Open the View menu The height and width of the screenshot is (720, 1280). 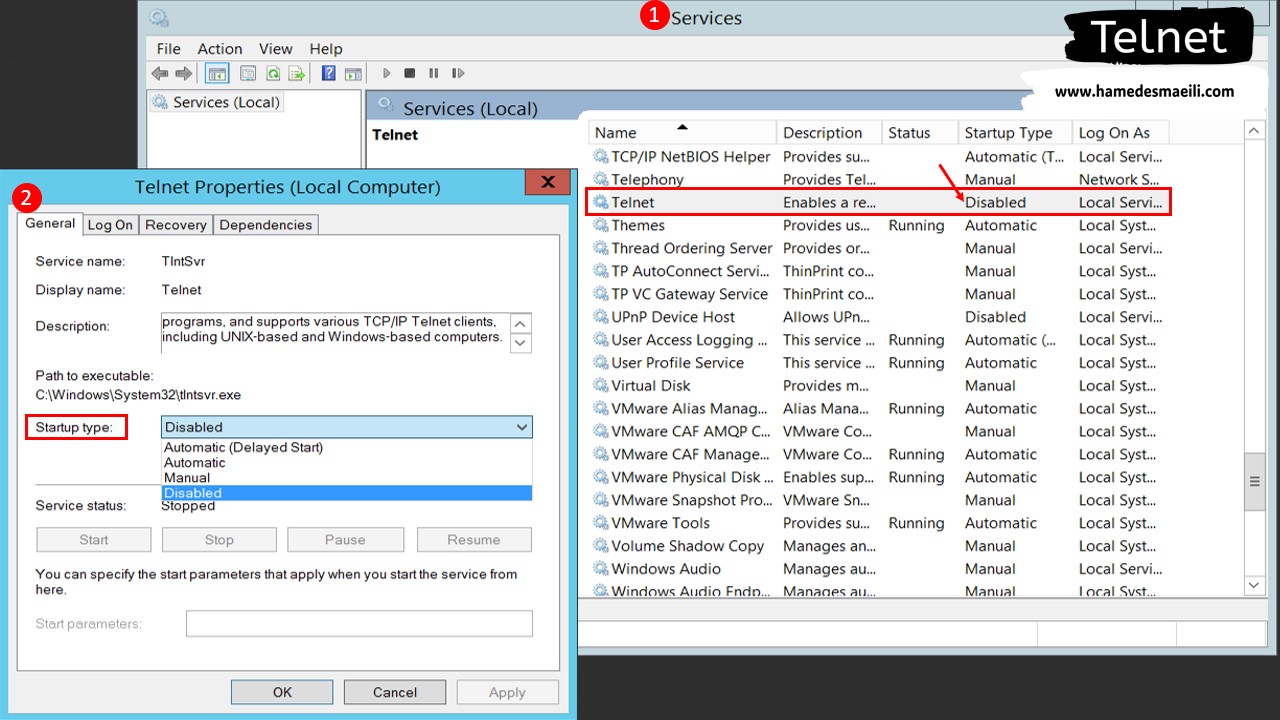coord(276,48)
